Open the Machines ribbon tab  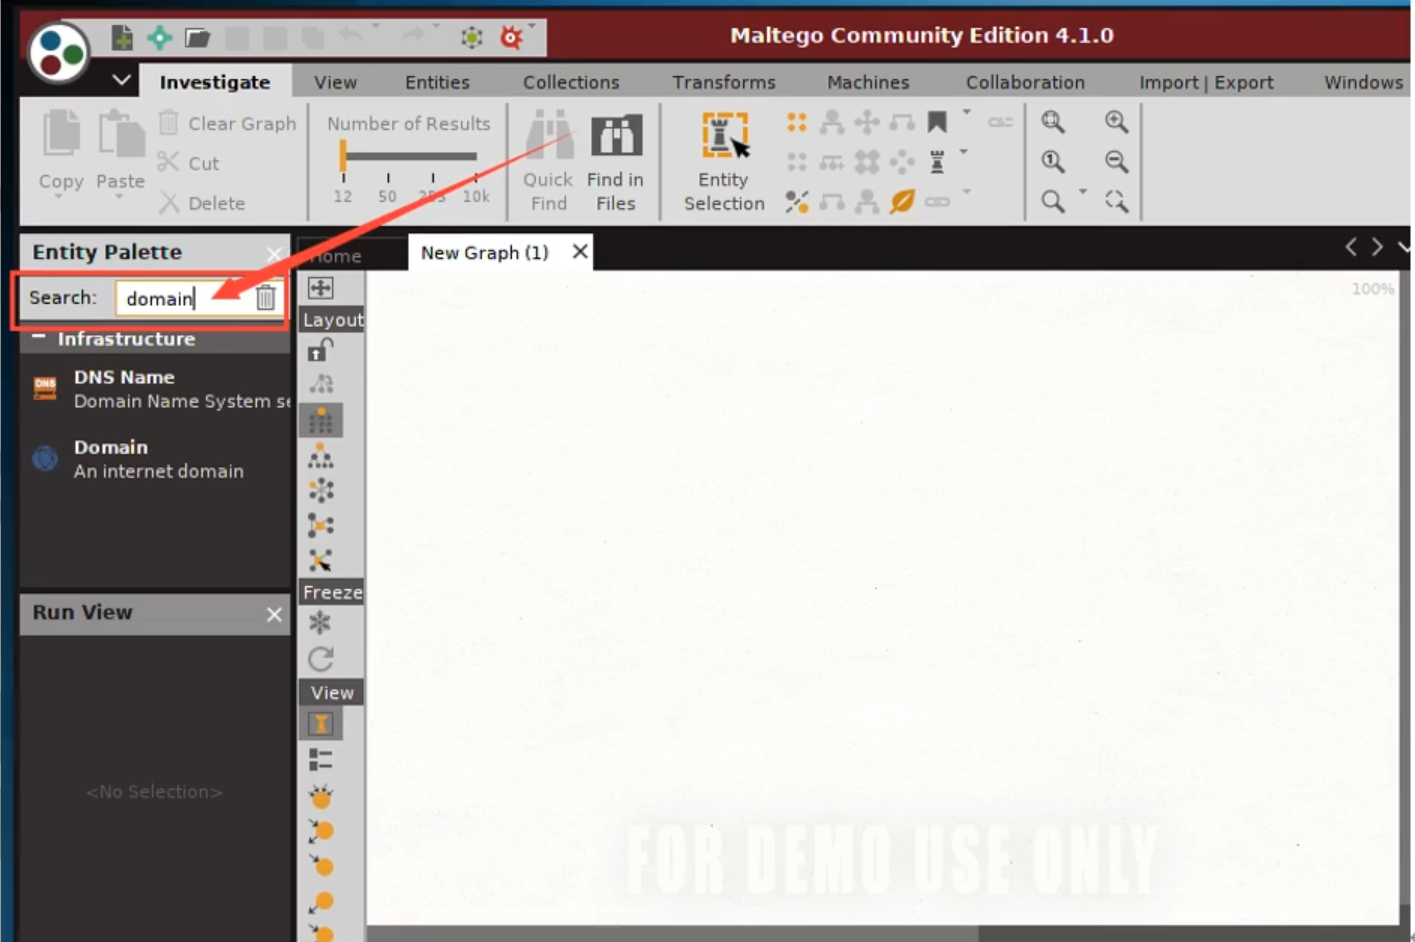pyautogui.click(x=868, y=82)
